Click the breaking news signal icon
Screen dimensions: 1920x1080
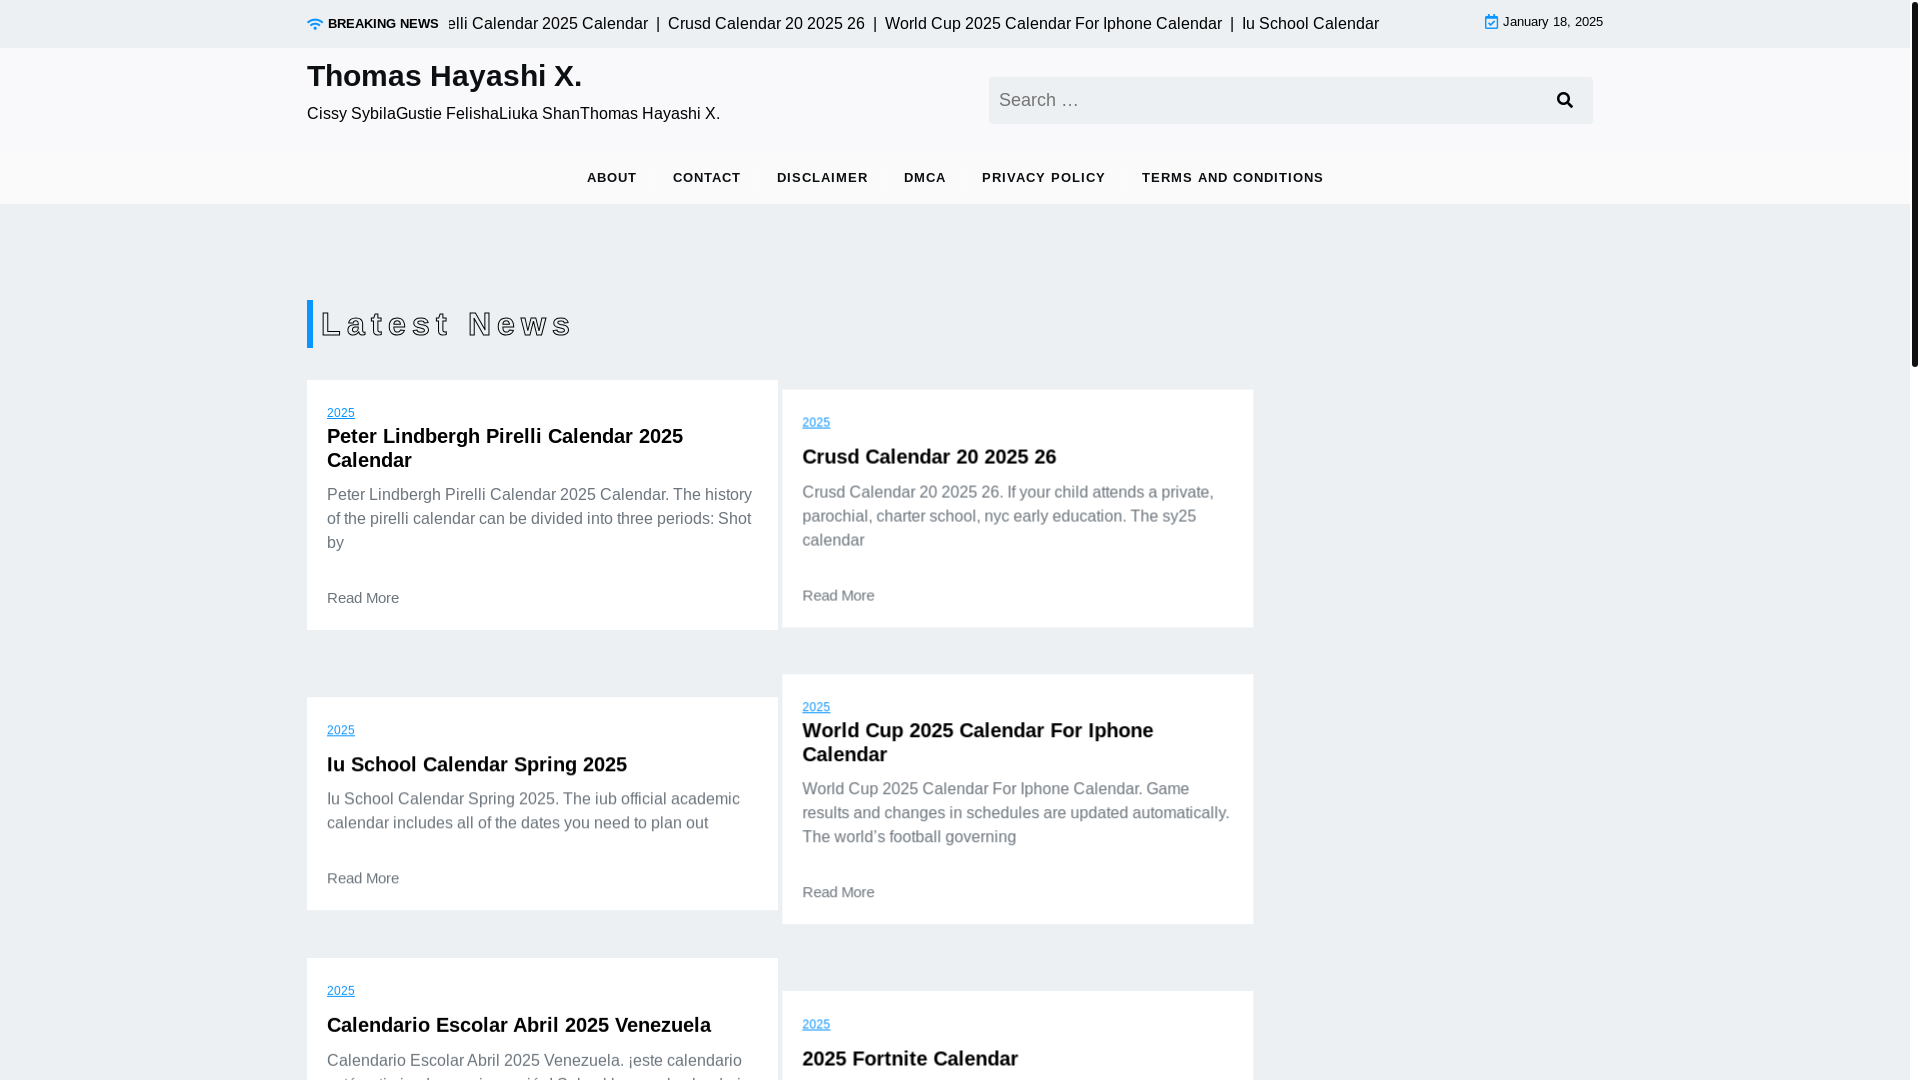(x=315, y=24)
